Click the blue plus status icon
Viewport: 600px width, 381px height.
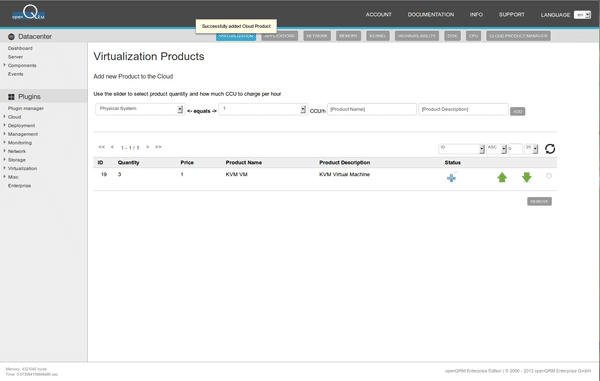(451, 178)
